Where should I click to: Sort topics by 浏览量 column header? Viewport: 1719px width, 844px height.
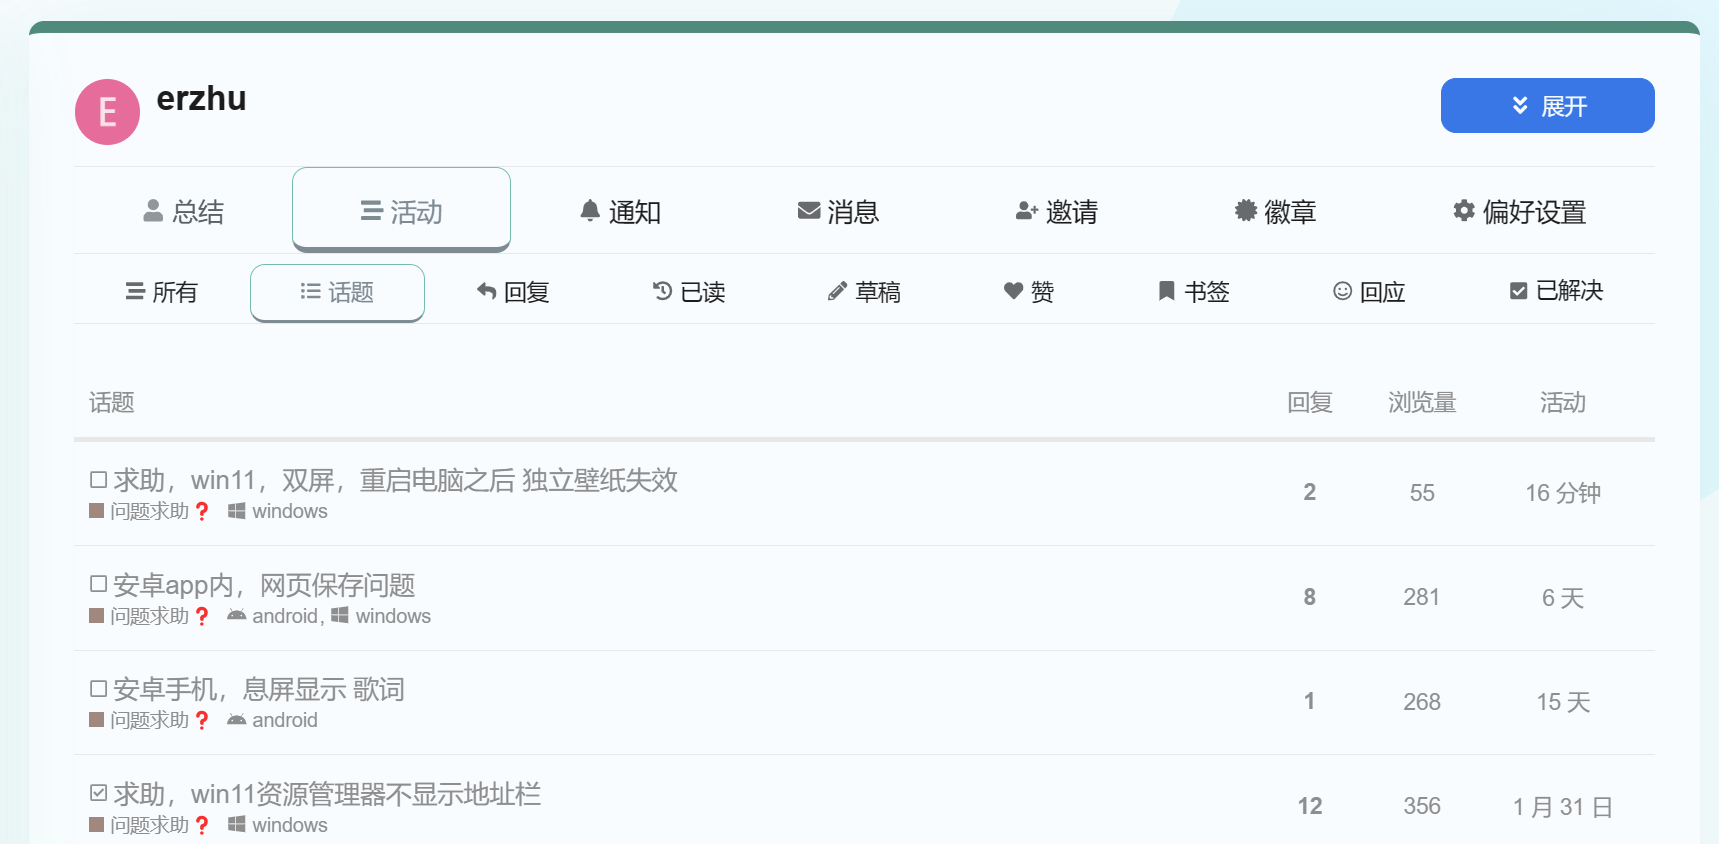[1421, 402]
